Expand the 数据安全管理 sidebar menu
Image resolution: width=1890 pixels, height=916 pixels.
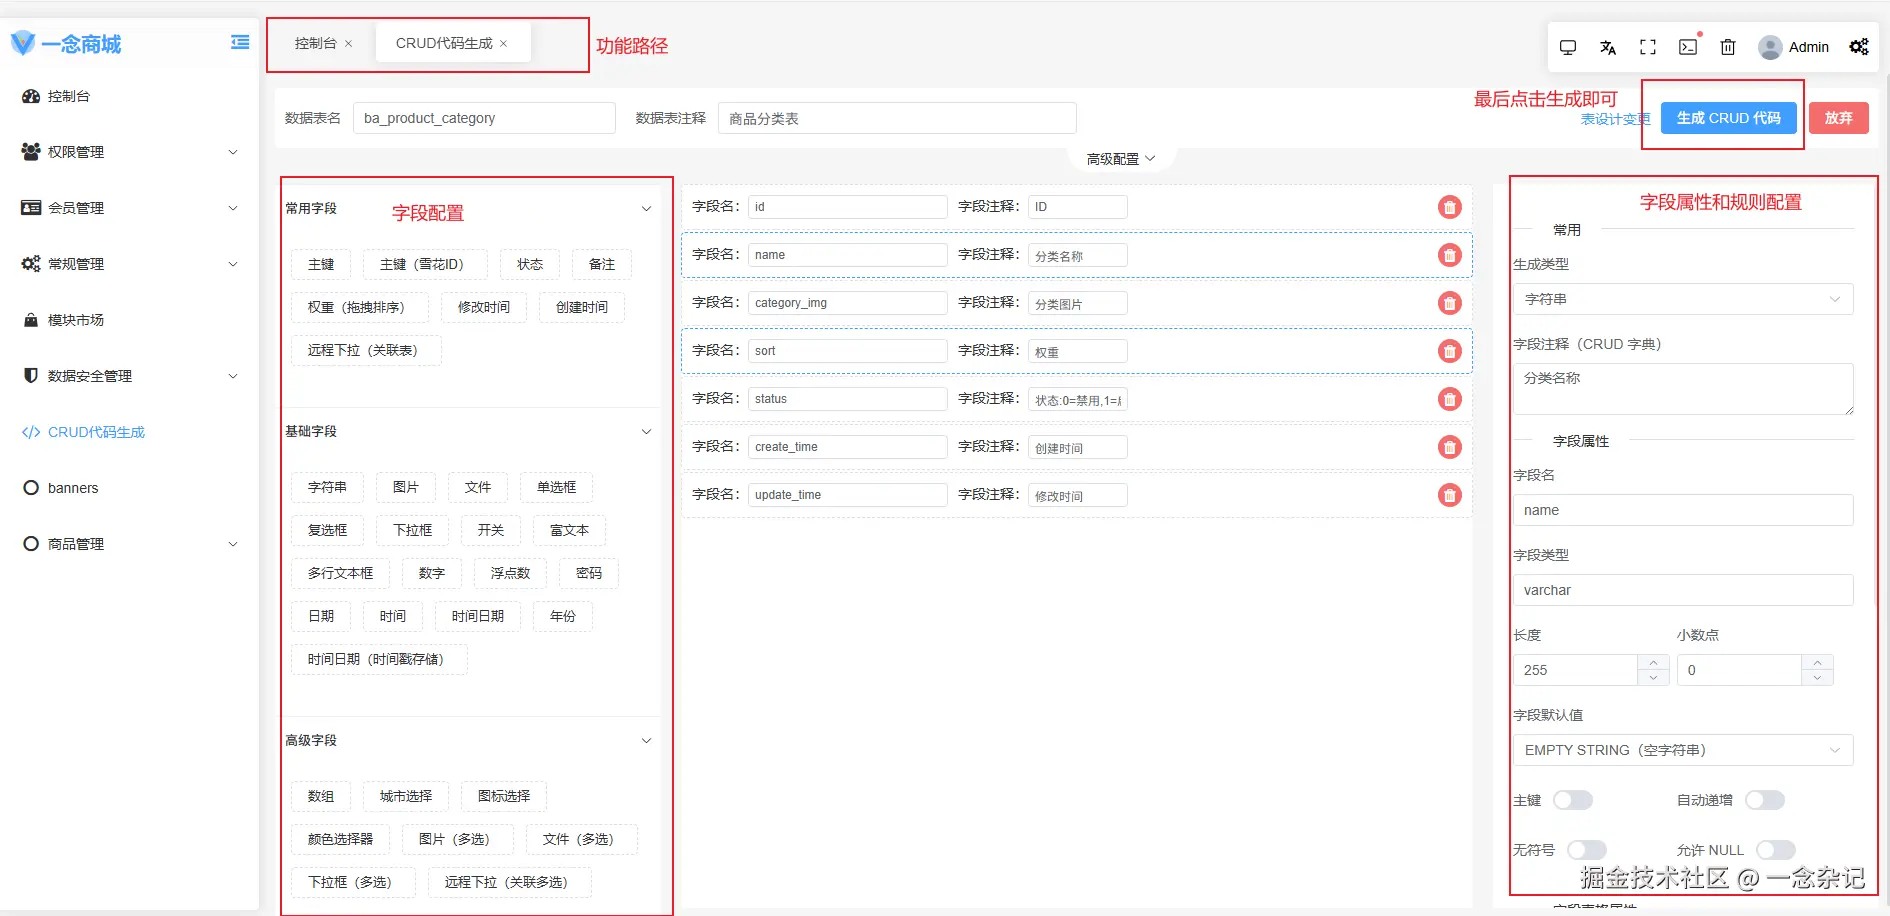tap(130, 376)
